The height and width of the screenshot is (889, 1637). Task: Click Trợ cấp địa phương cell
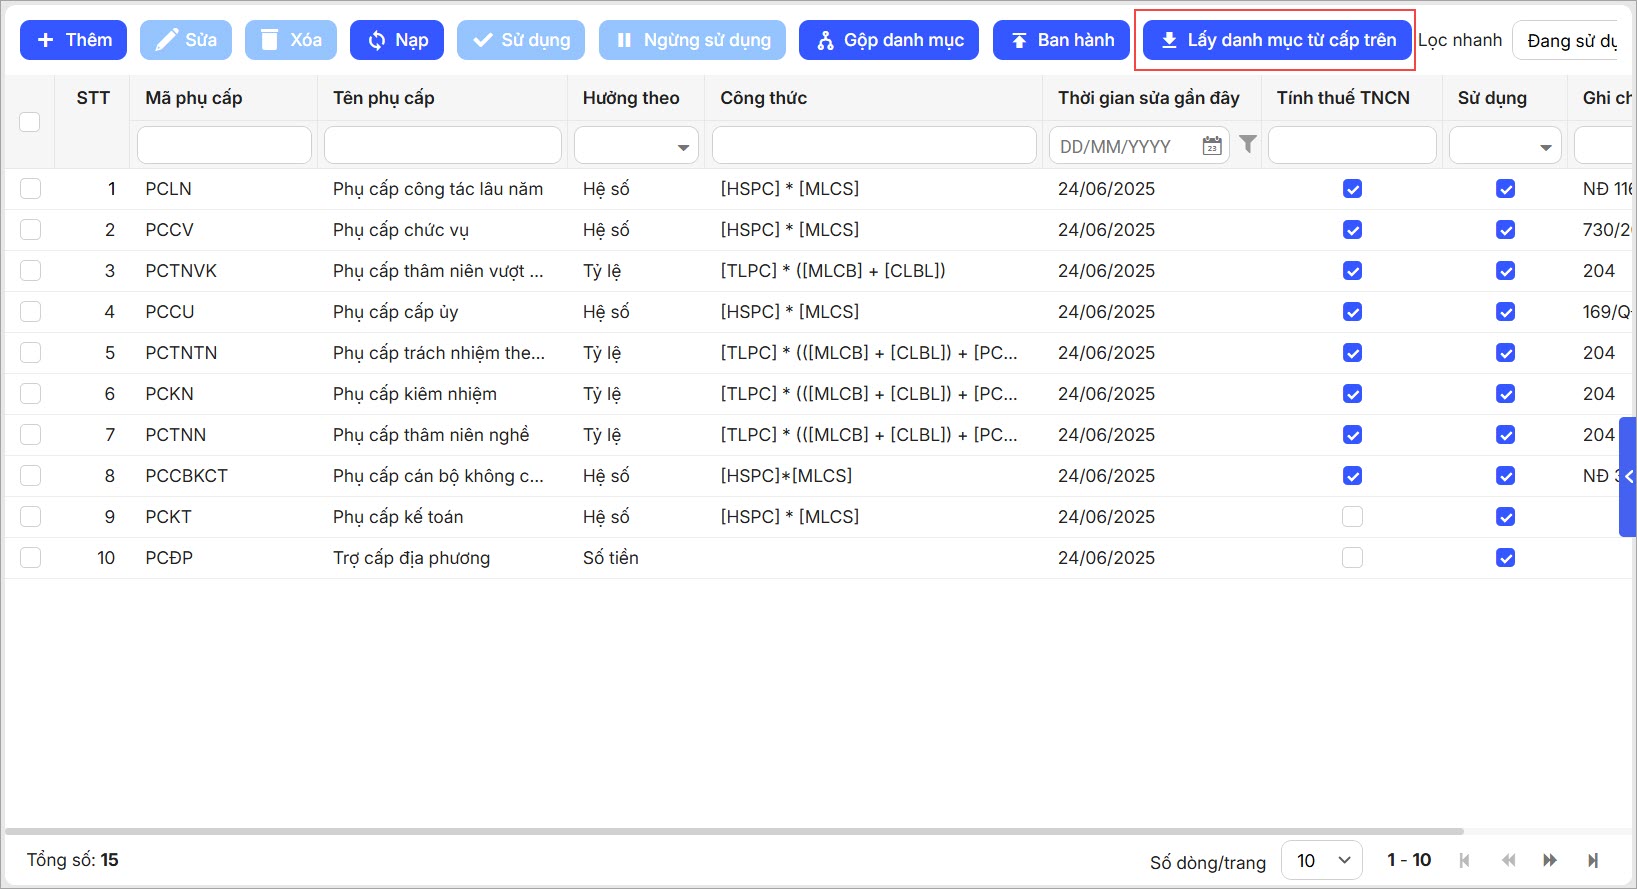412,558
